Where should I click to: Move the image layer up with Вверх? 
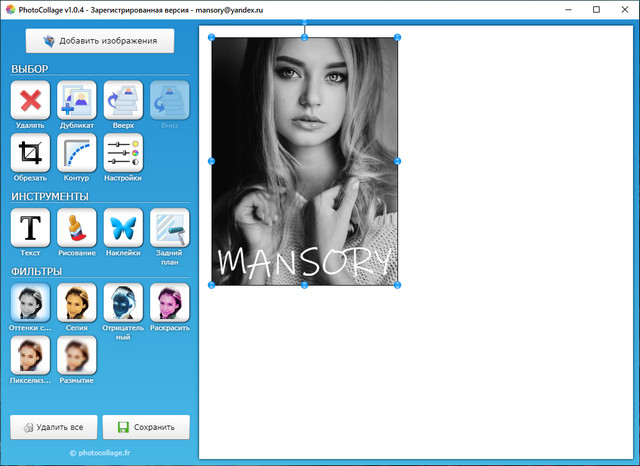point(123,100)
